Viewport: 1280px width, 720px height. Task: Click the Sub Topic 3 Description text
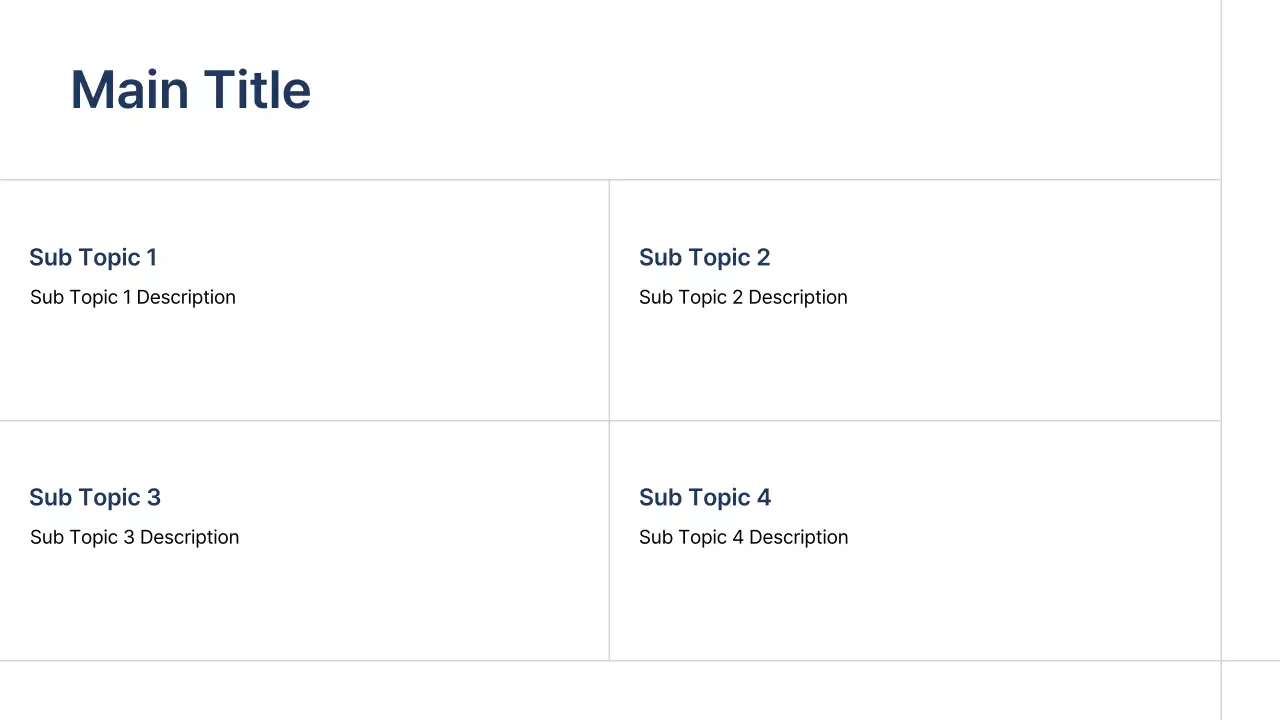coord(134,538)
